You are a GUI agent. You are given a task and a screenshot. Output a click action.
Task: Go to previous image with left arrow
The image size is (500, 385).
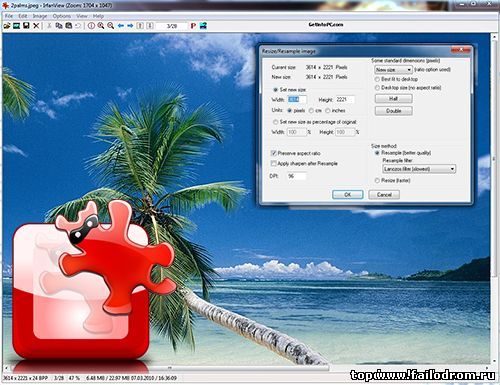click(x=121, y=26)
